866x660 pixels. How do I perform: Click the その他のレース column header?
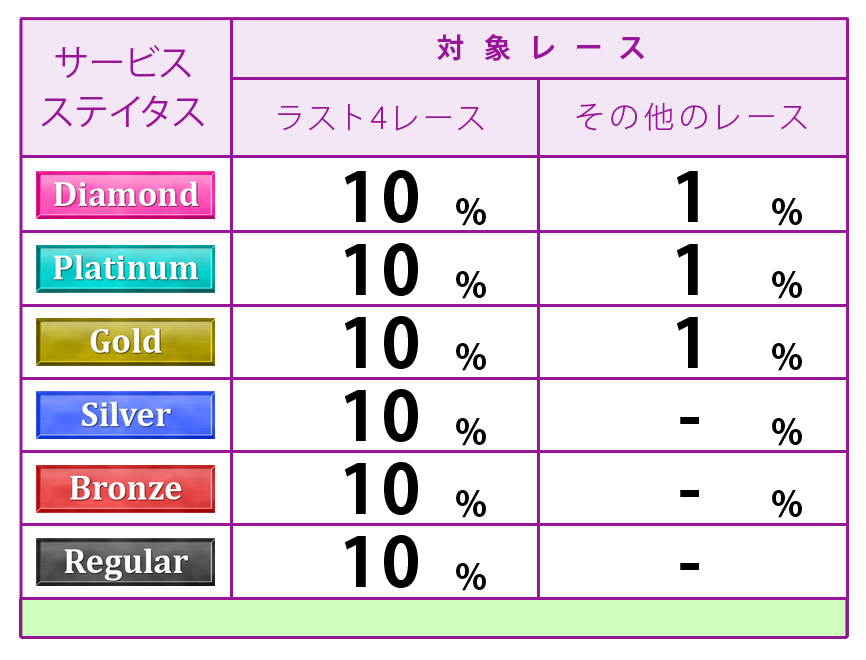click(x=693, y=118)
